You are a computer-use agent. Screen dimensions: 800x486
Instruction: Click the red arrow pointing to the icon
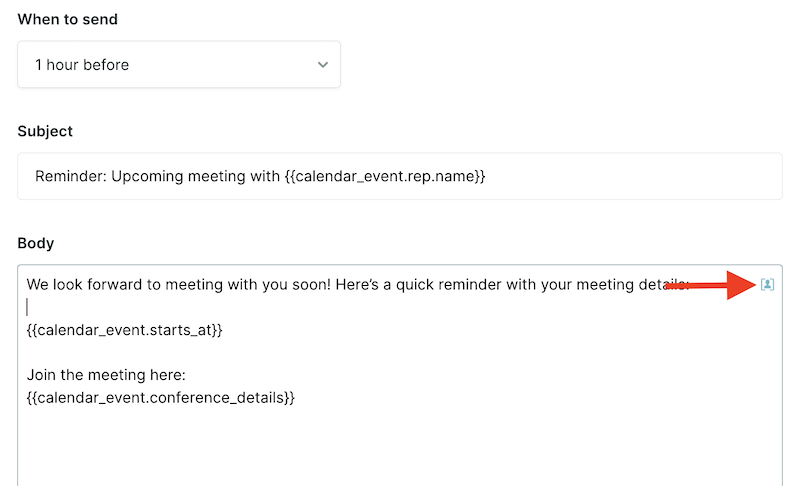[x=711, y=285]
